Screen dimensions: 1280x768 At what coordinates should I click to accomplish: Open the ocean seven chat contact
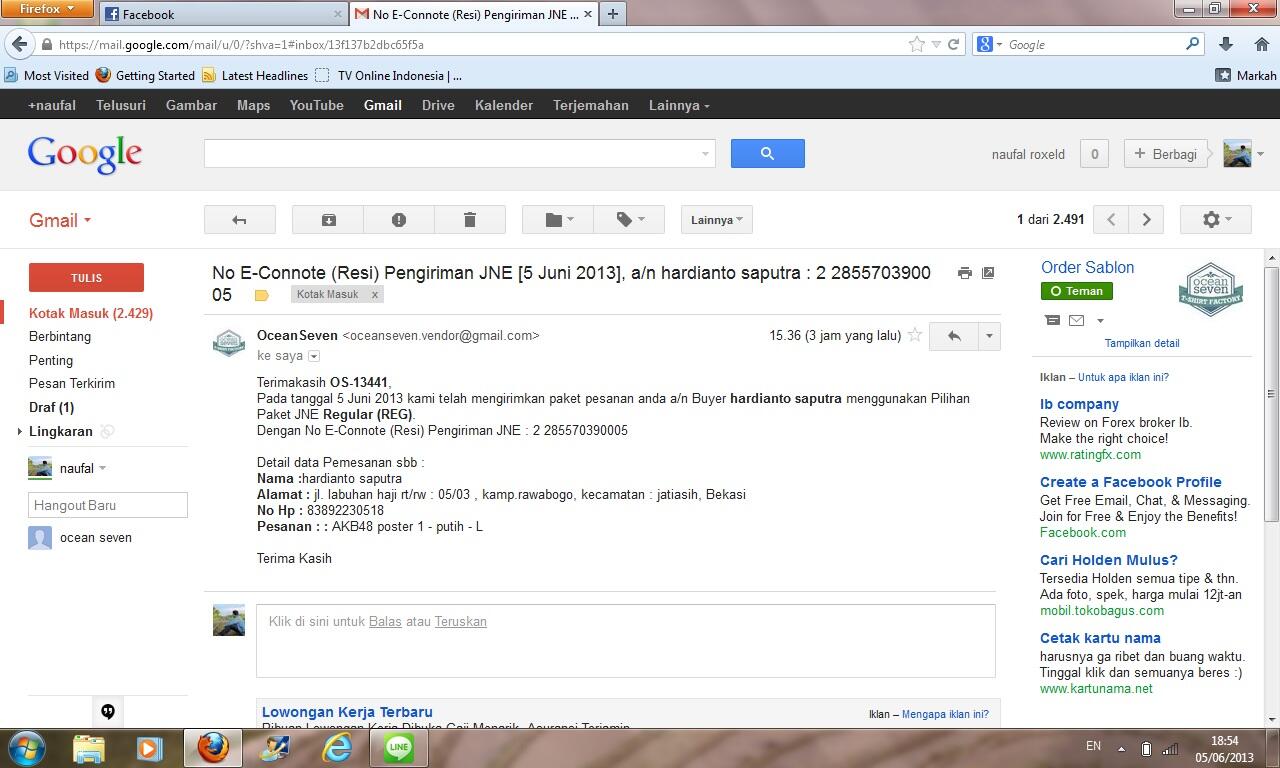pyautogui.click(x=96, y=538)
